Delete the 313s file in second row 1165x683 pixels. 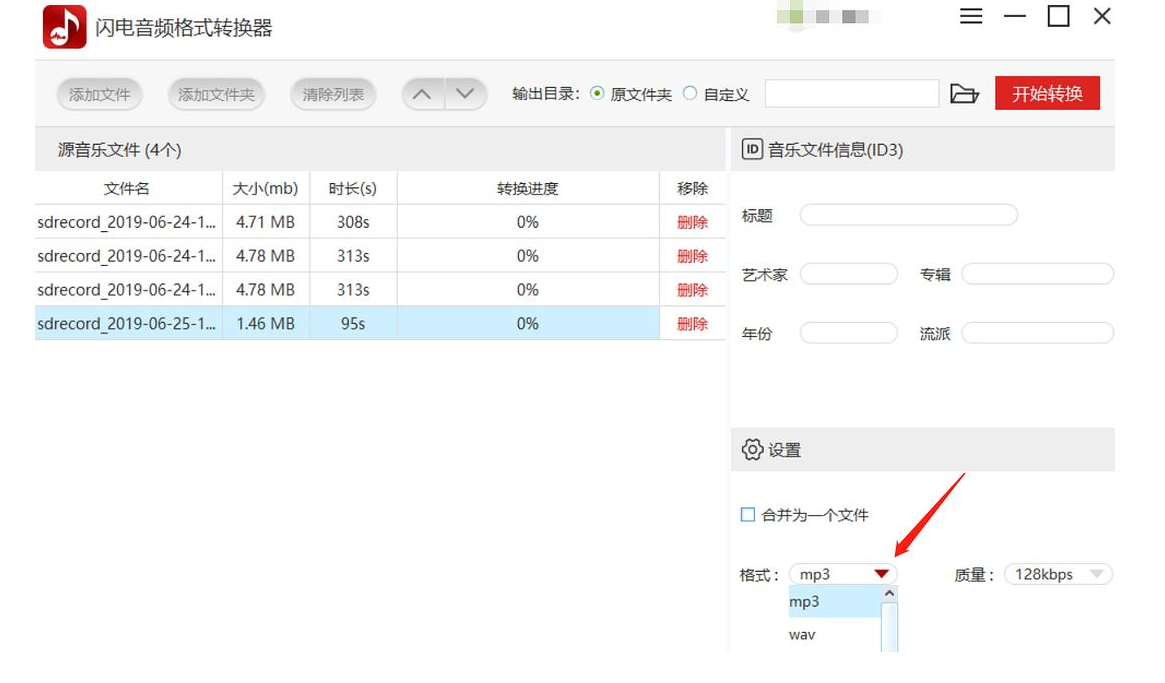pos(692,256)
